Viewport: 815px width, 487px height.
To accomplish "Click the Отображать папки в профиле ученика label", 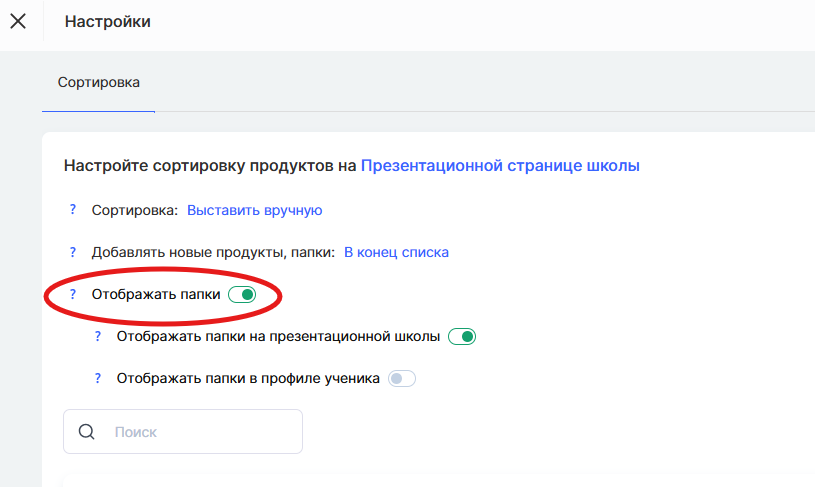I will coord(248,379).
